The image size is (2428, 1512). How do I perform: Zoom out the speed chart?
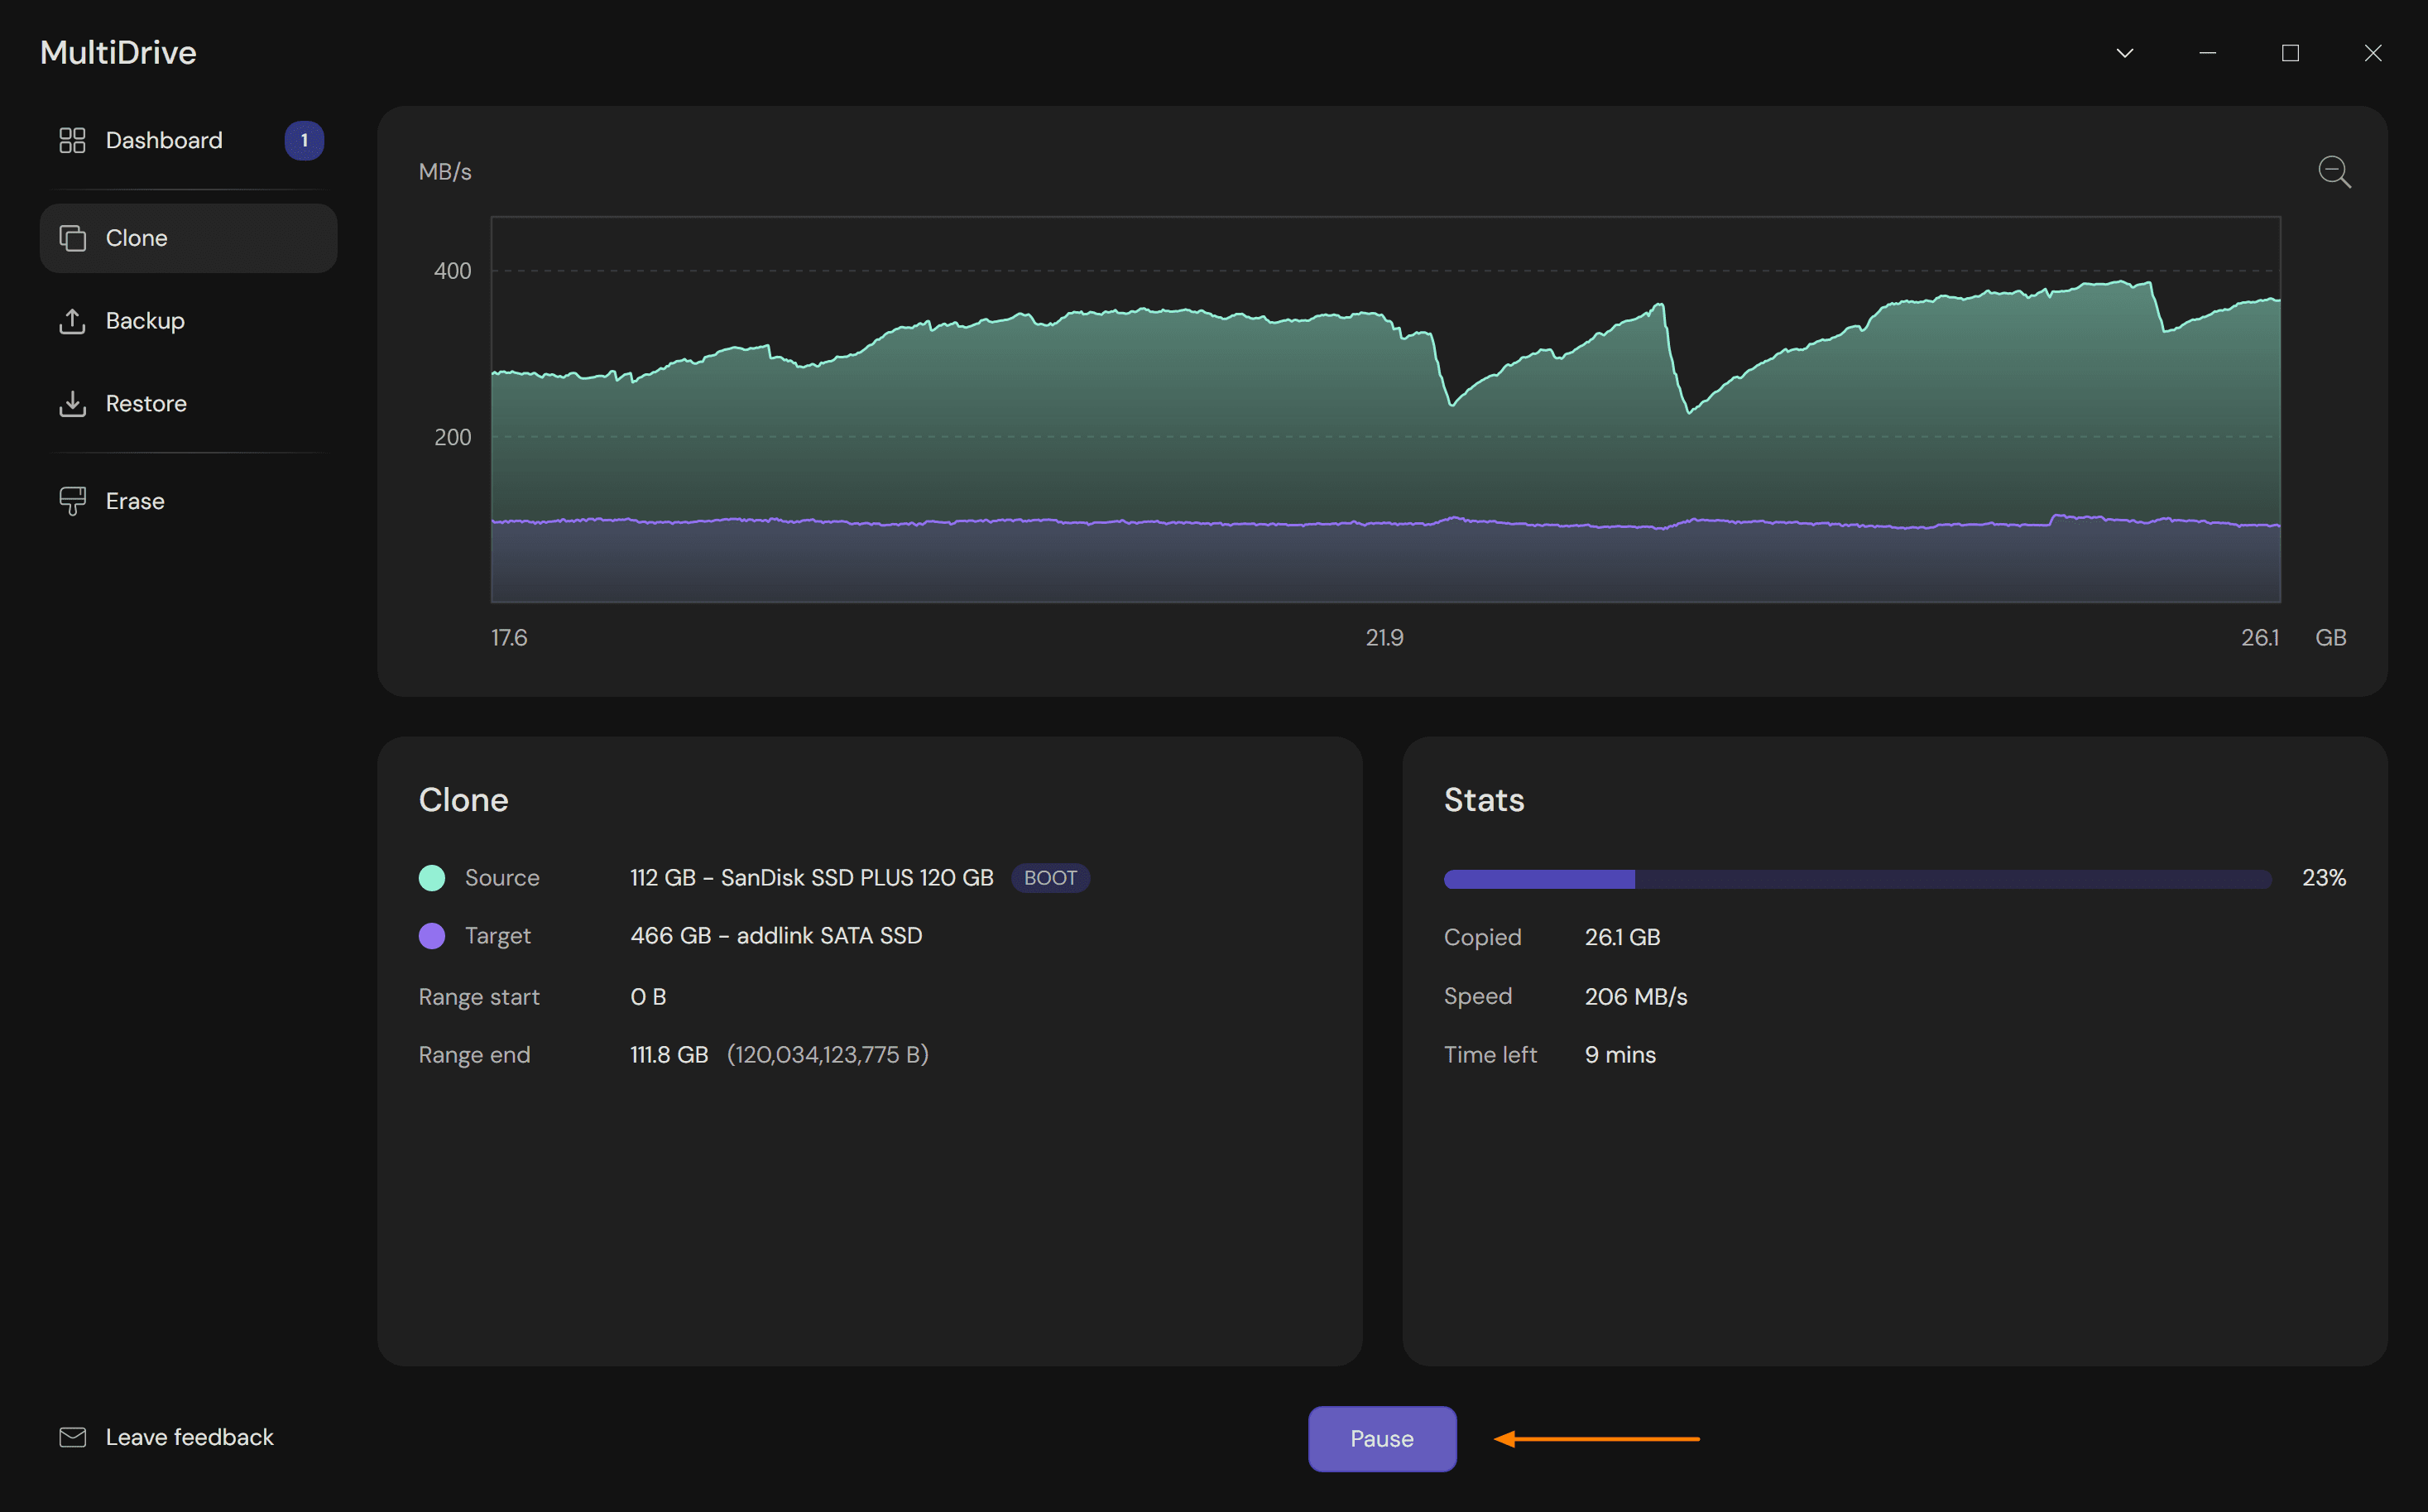click(2334, 172)
